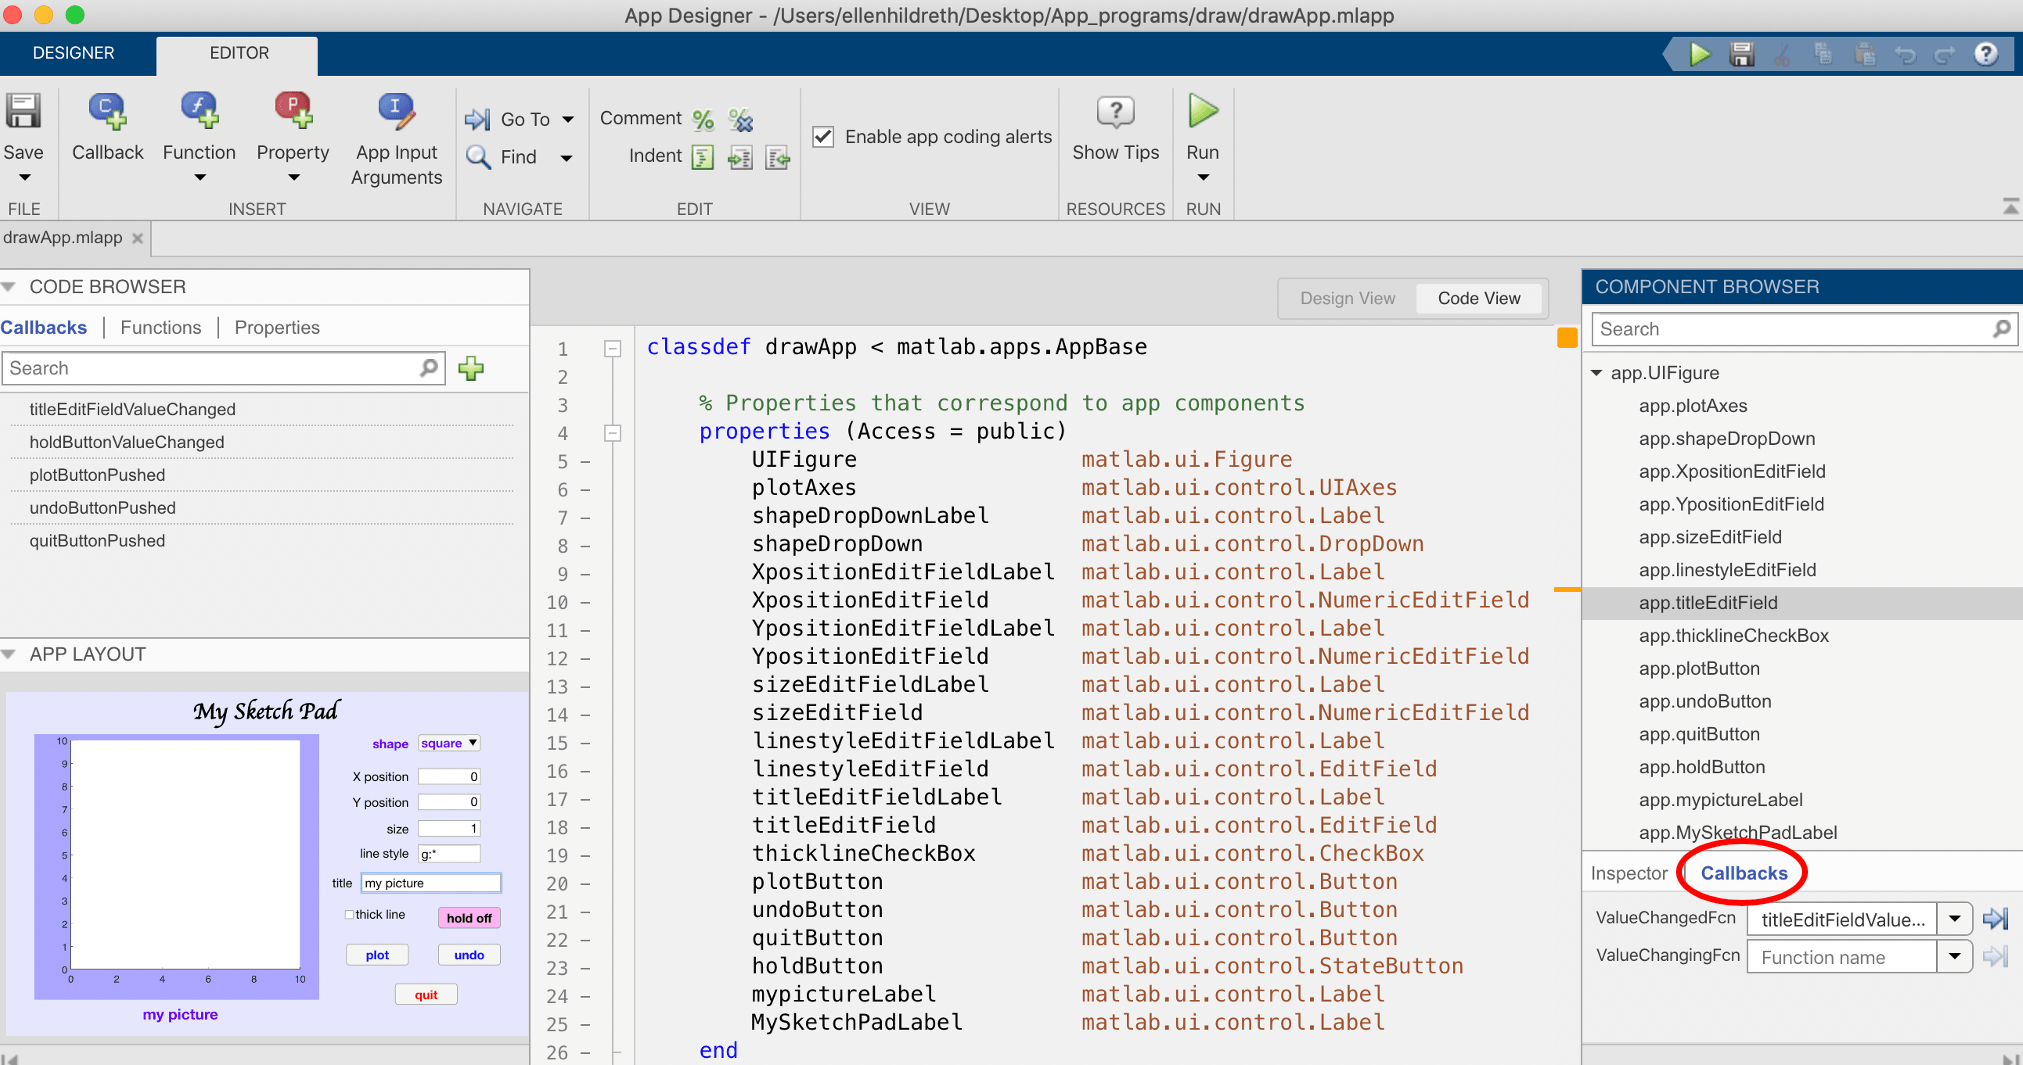Switch to the DESIGNER tab
This screenshot has height=1065, width=2023.
(74, 53)
